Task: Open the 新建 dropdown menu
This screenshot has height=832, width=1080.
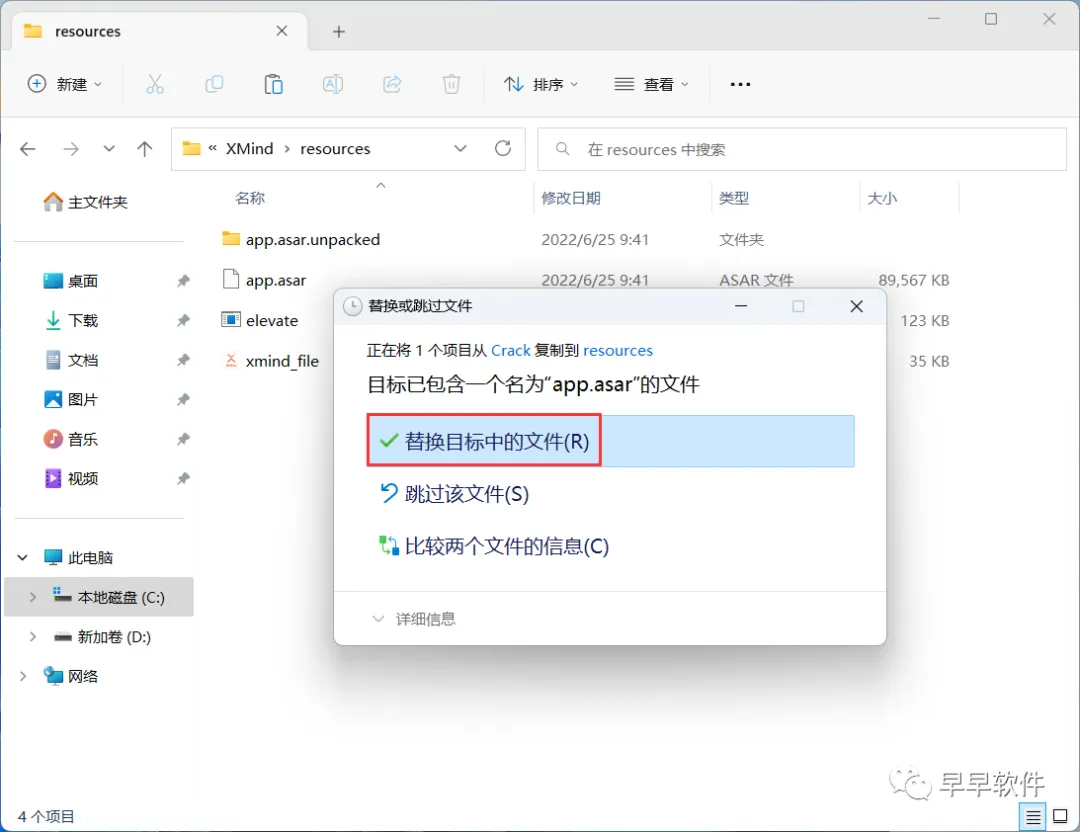Action: click(64, 85)
